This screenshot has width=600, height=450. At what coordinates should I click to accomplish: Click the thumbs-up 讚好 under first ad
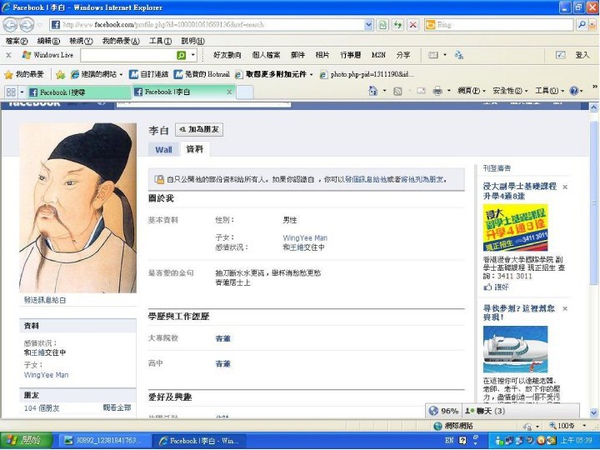[x=496, y=287]
